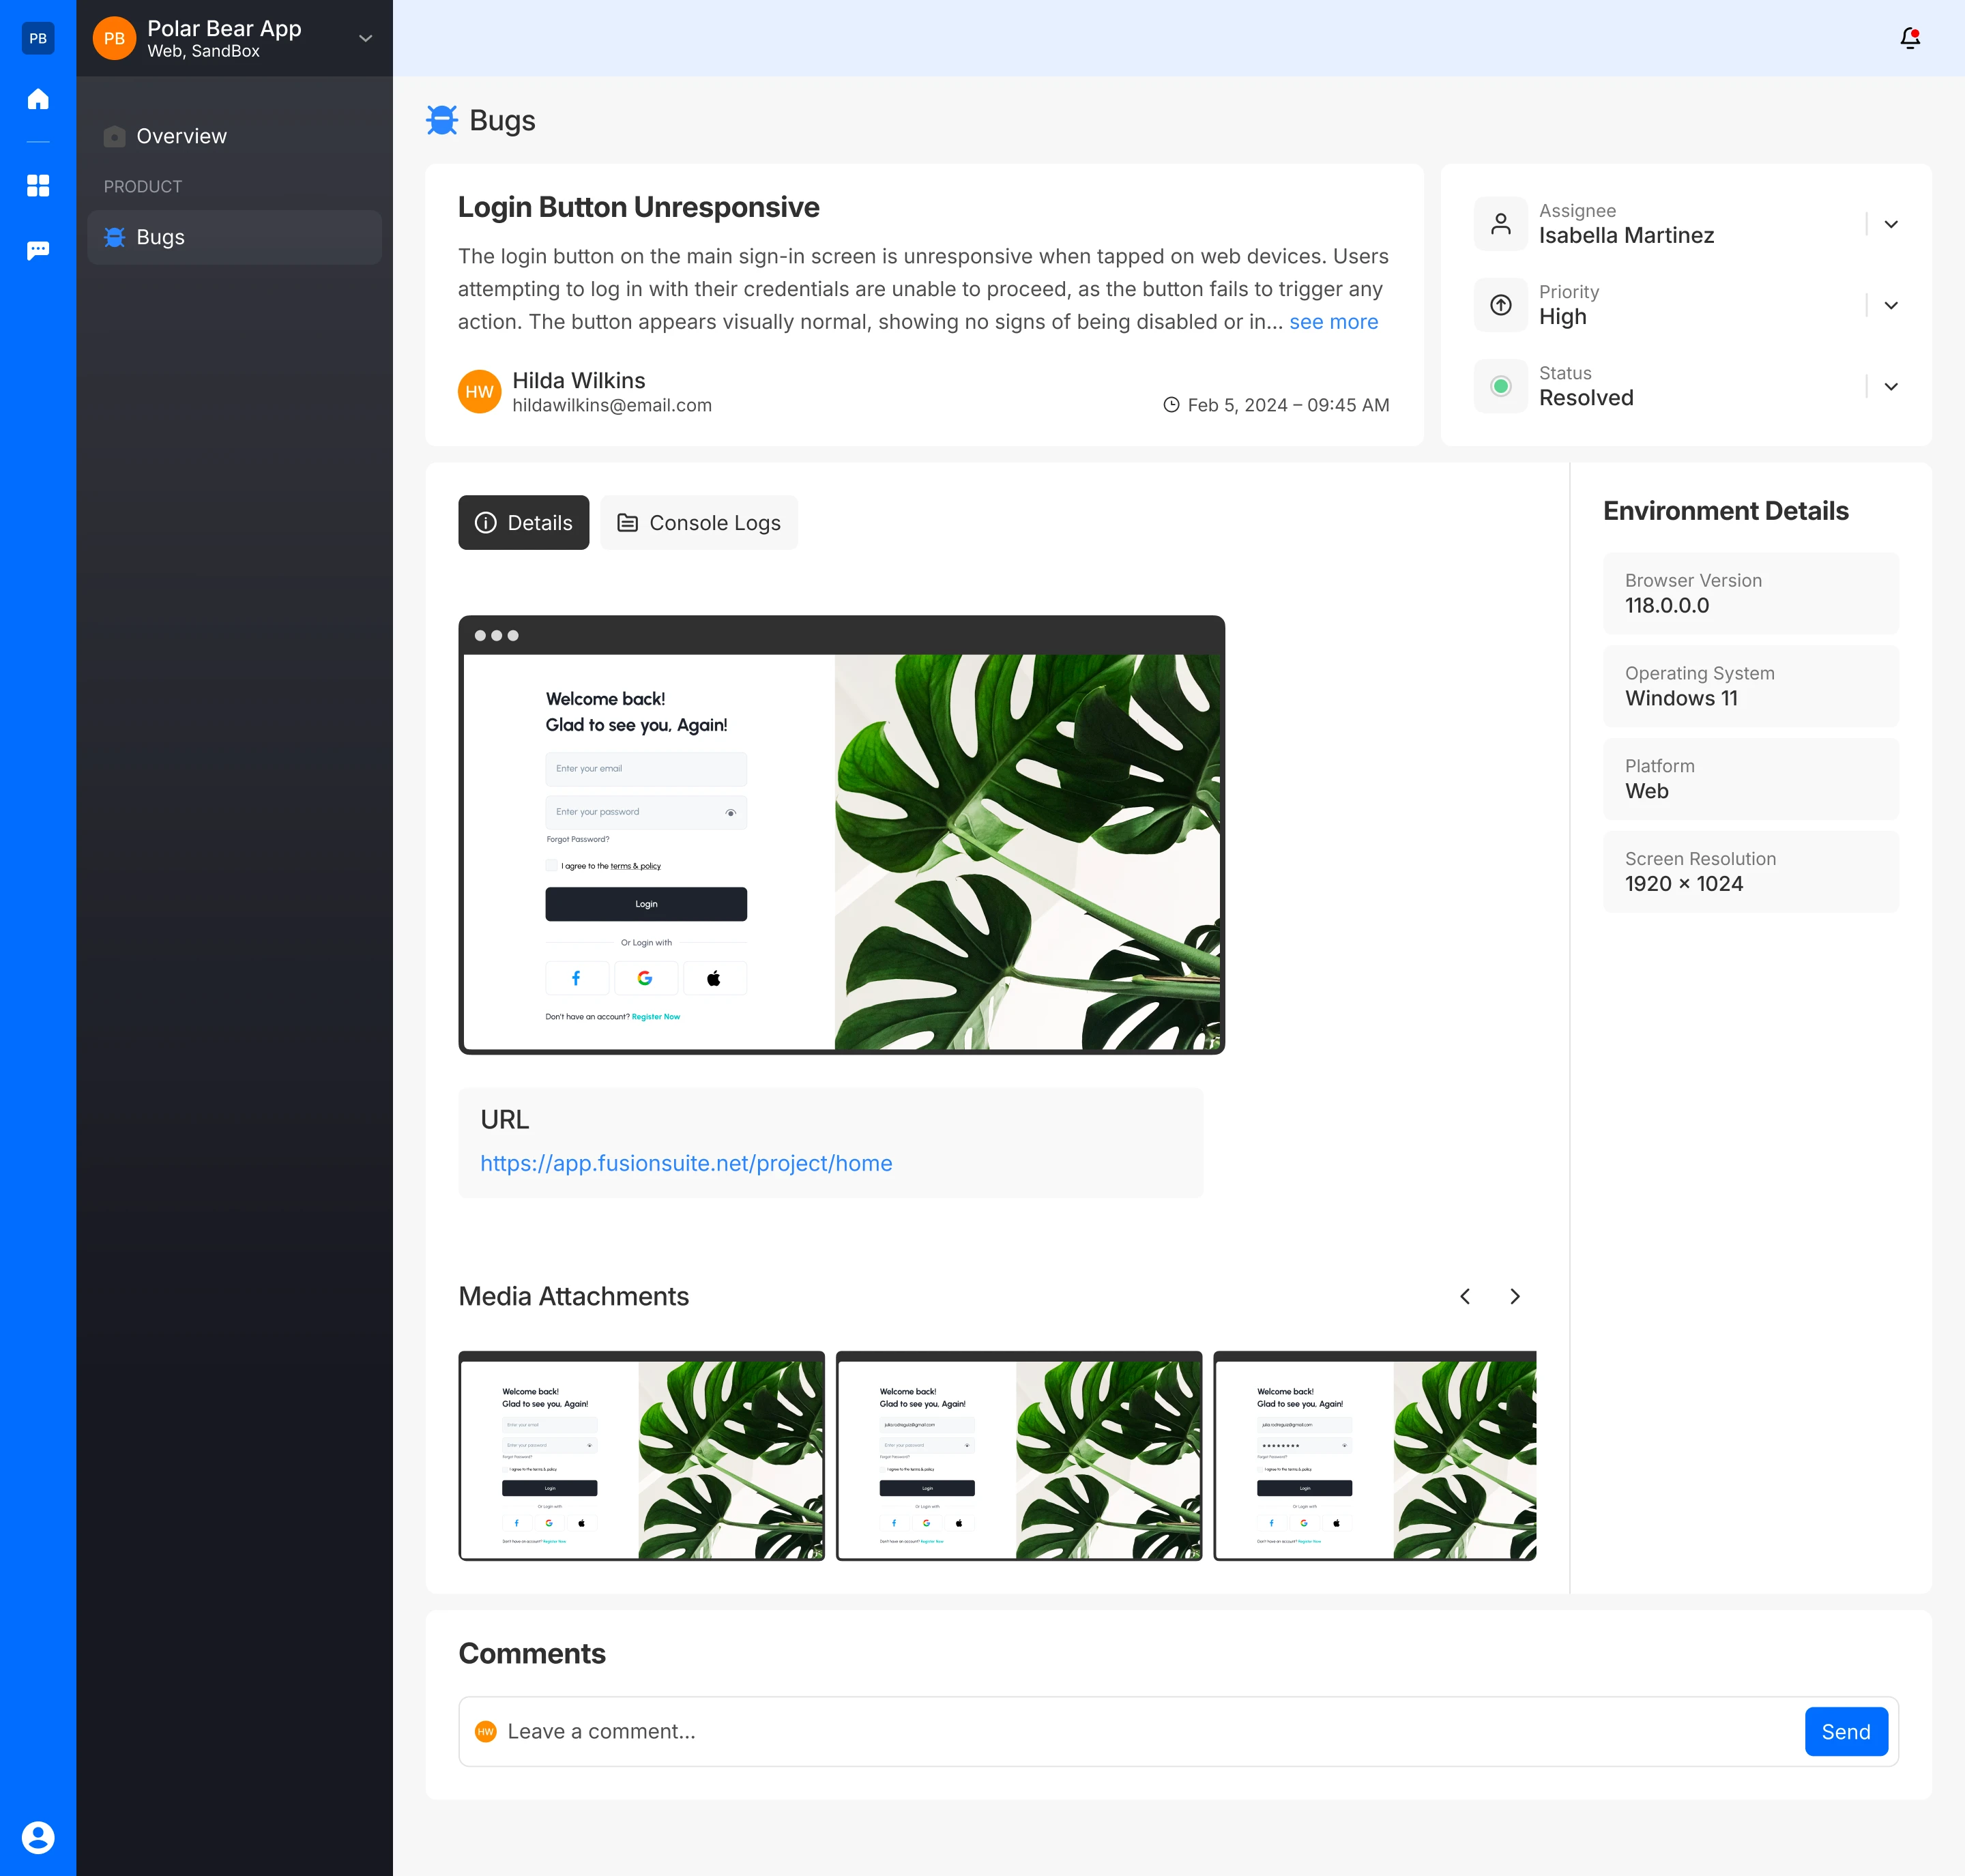Viewport: 1965px width, 1876px height.
Task: Open the app.fusionsuite.net URL link
Action: coord(686,1163)
